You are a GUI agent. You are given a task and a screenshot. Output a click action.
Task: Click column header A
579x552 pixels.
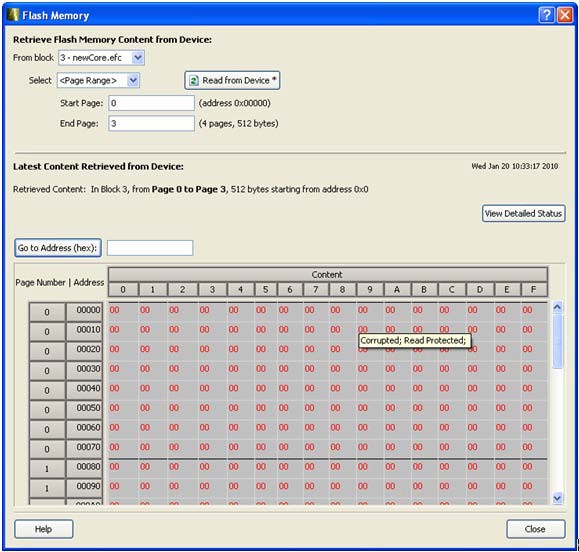[397, 290]
